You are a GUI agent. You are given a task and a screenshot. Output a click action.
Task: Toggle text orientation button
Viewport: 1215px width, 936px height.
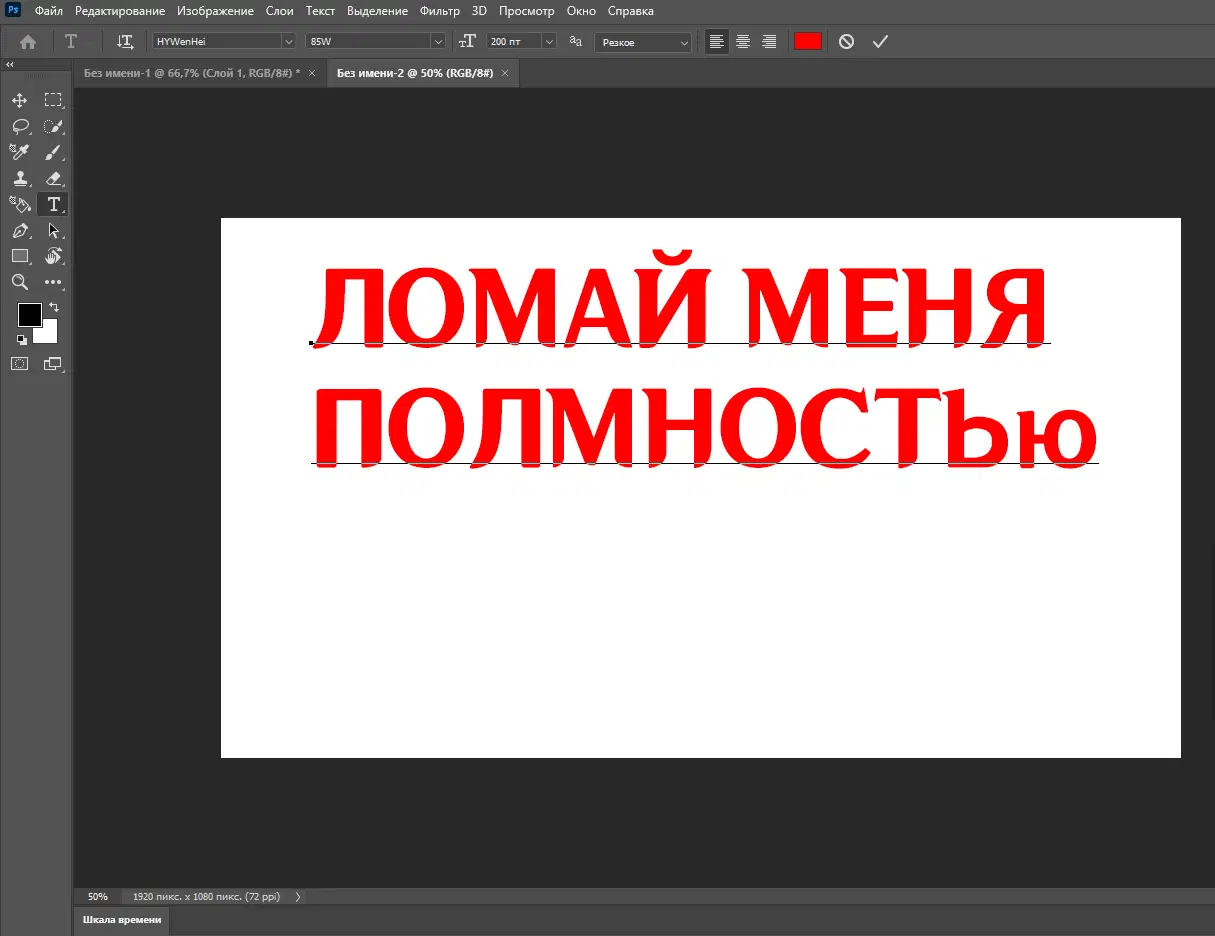[x=125, y=41]
